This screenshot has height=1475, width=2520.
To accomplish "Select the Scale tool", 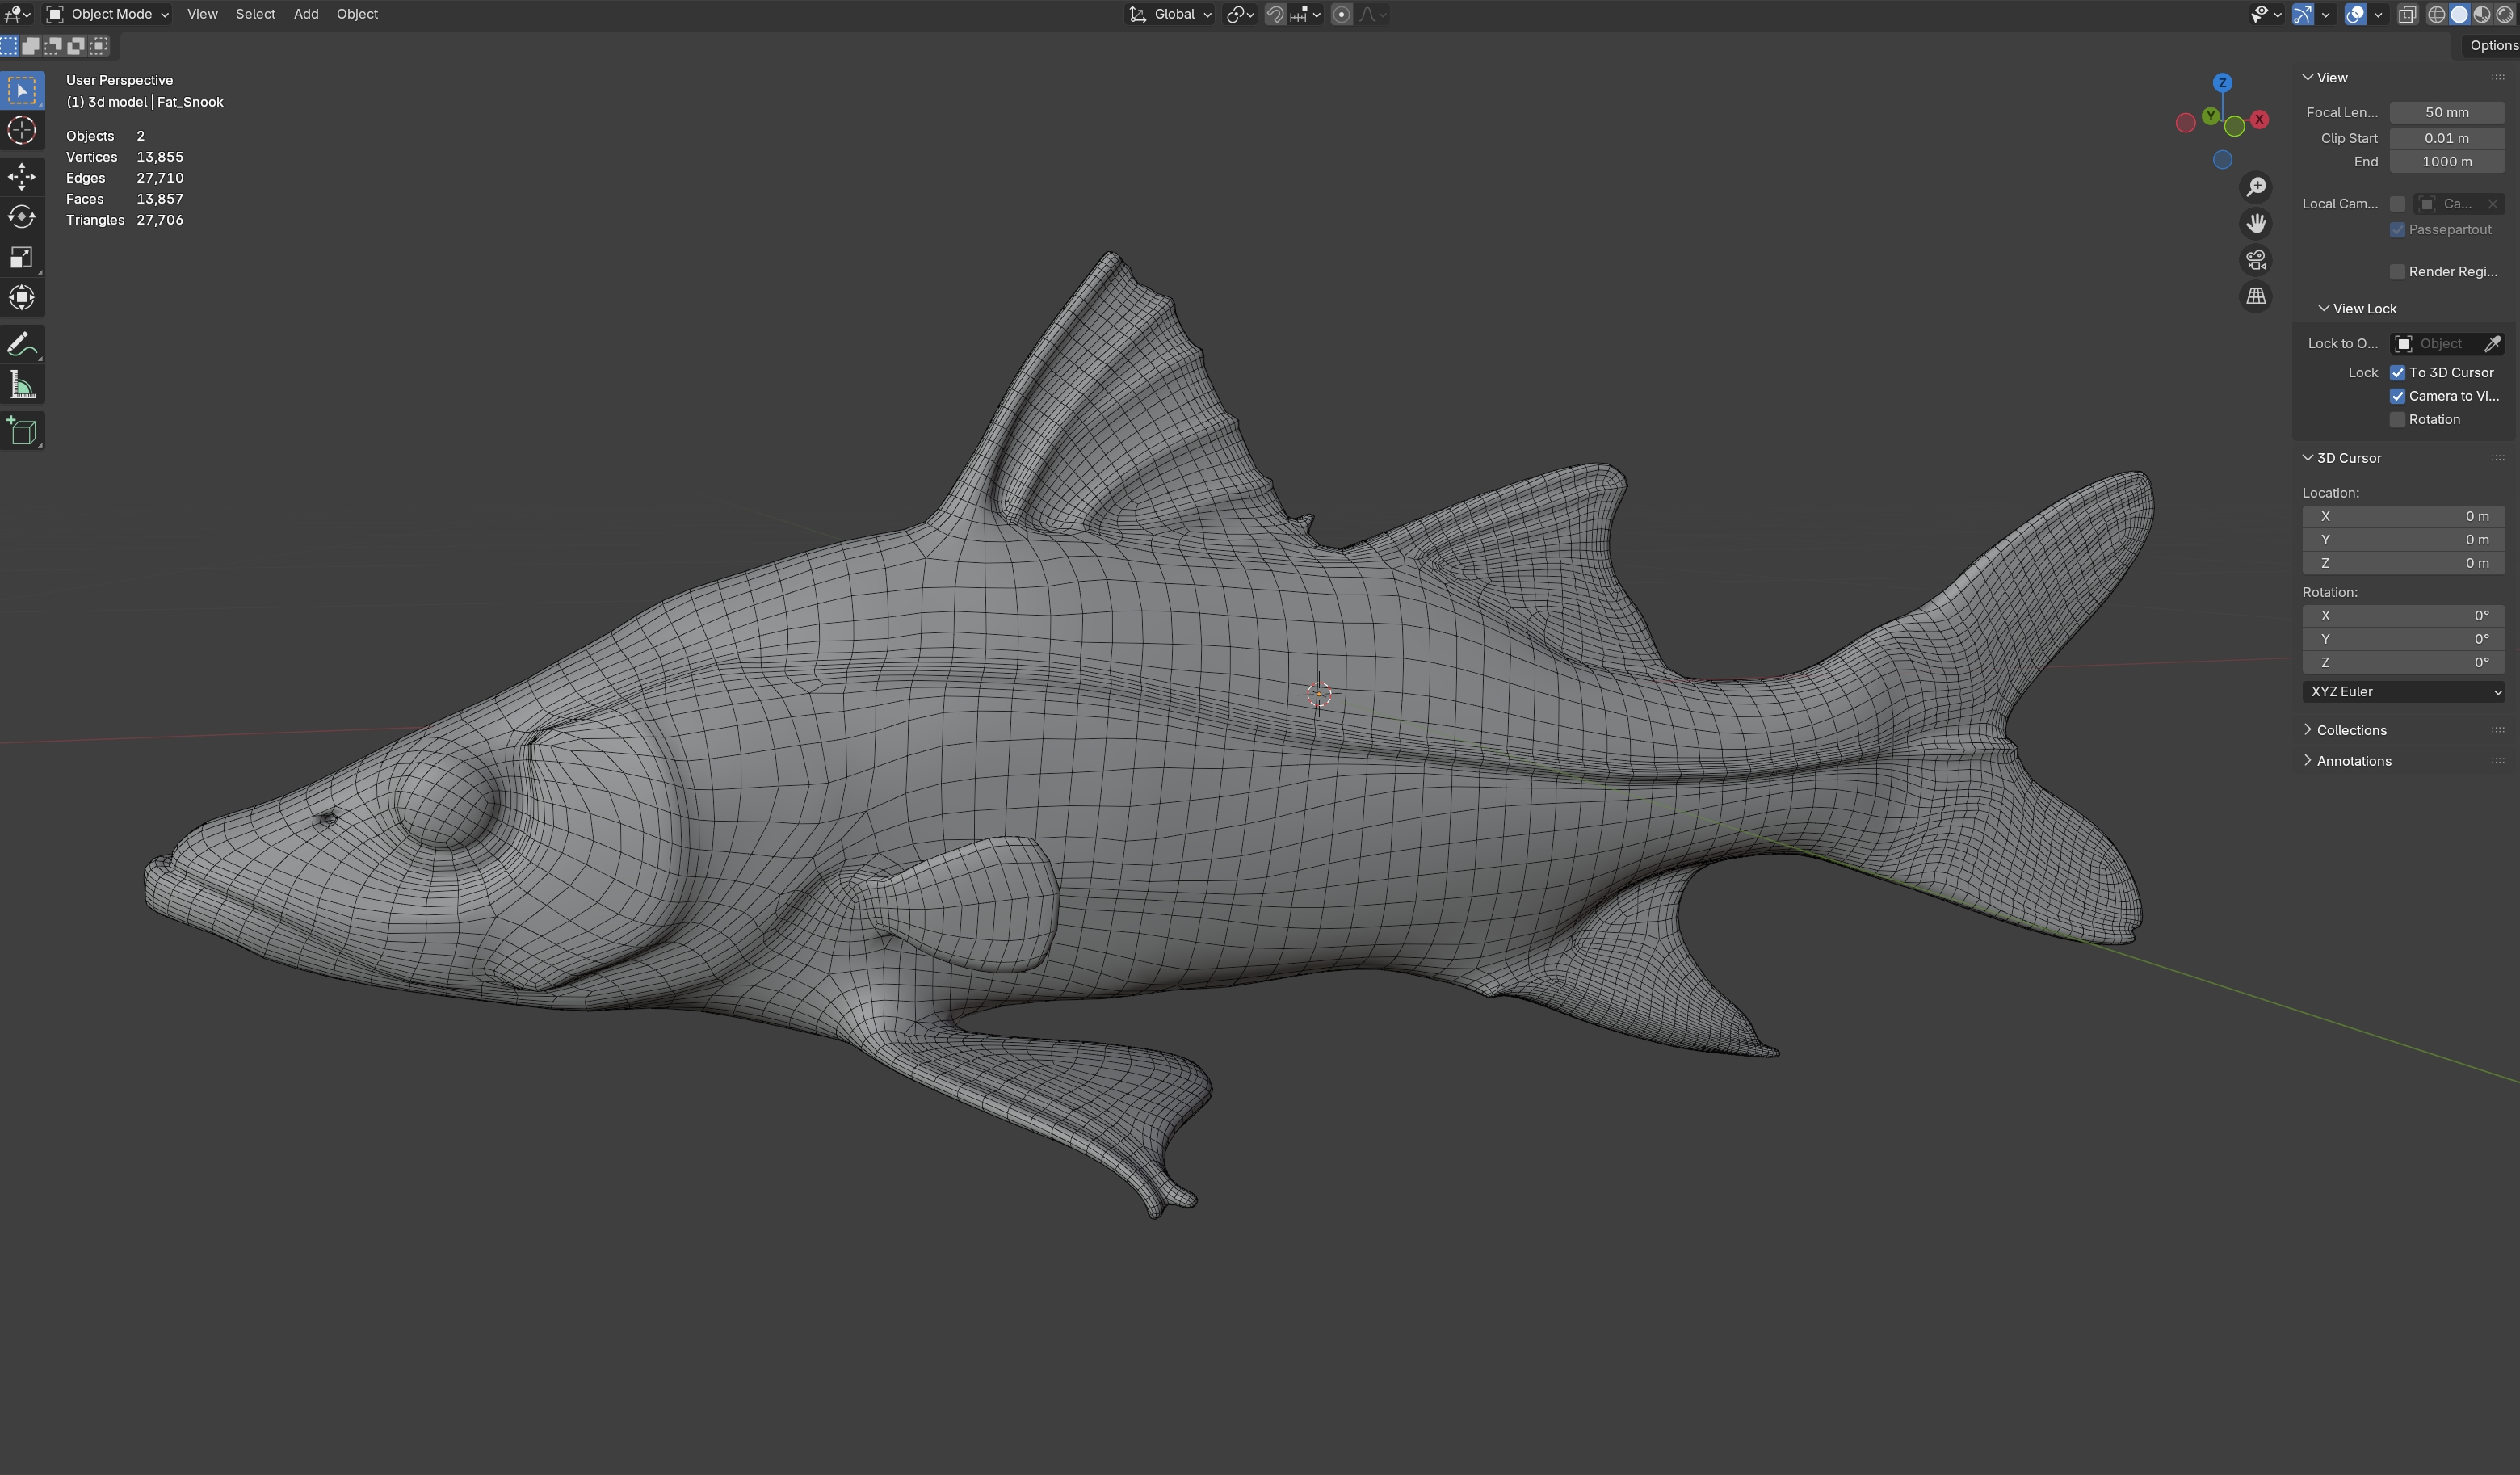I will coord(22,258).
